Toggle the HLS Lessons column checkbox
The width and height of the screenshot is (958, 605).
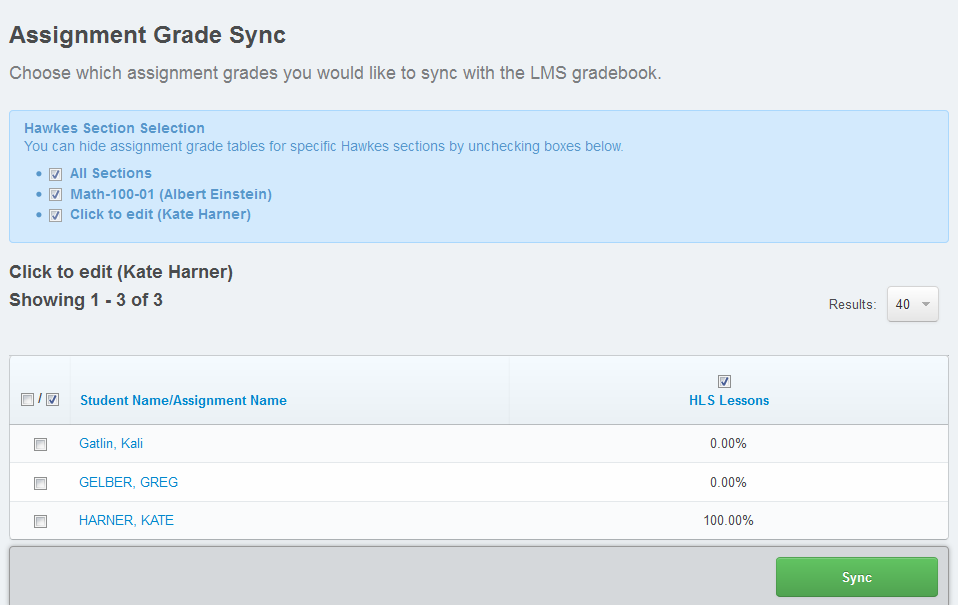725,381
